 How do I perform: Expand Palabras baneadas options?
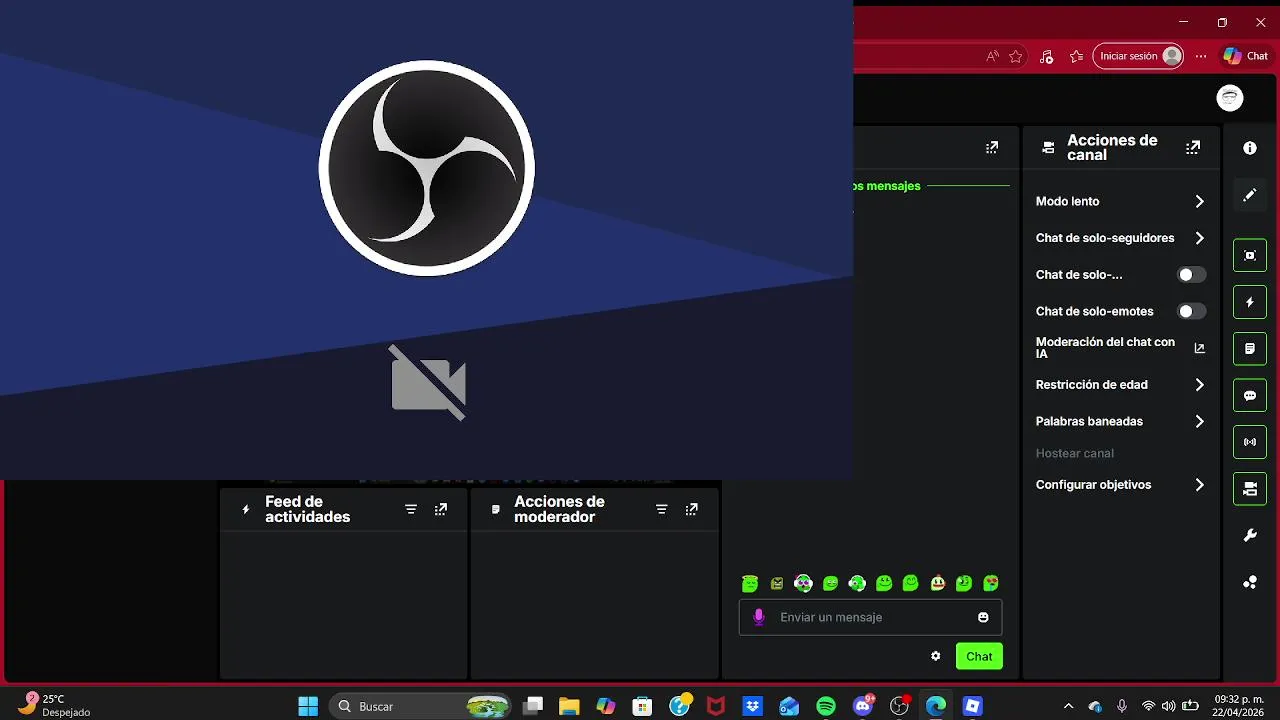pyautogui.click(x=1120, y=422)
